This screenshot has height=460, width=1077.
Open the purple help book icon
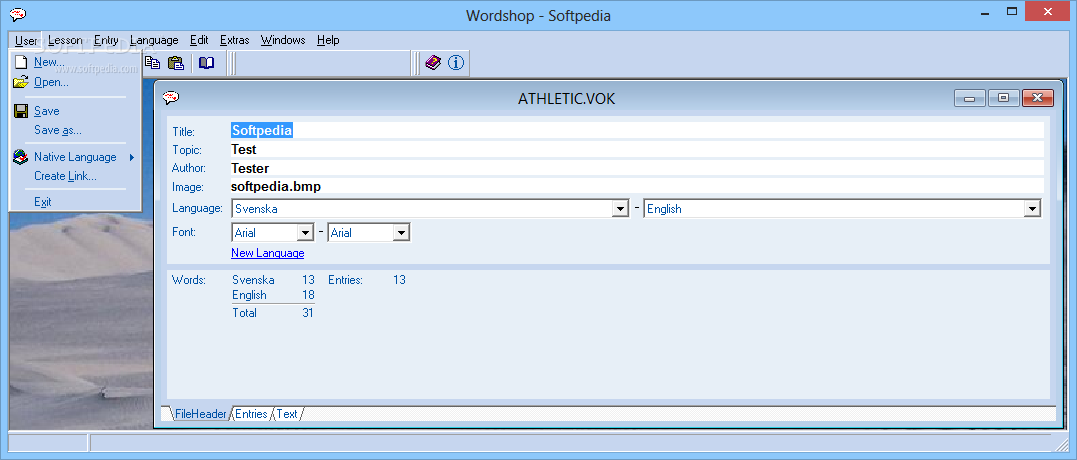pos(433,63)
